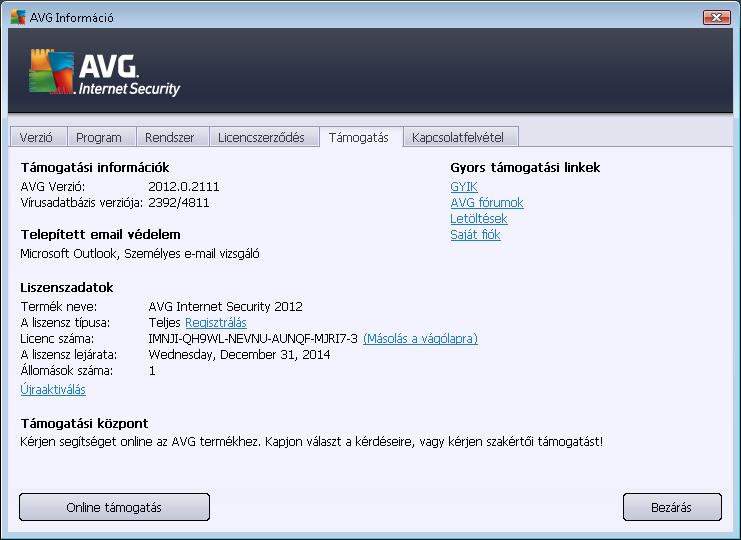Screen dimensions: 741x540
Task: Select the Rendszer tab
Action: (172, 137)
